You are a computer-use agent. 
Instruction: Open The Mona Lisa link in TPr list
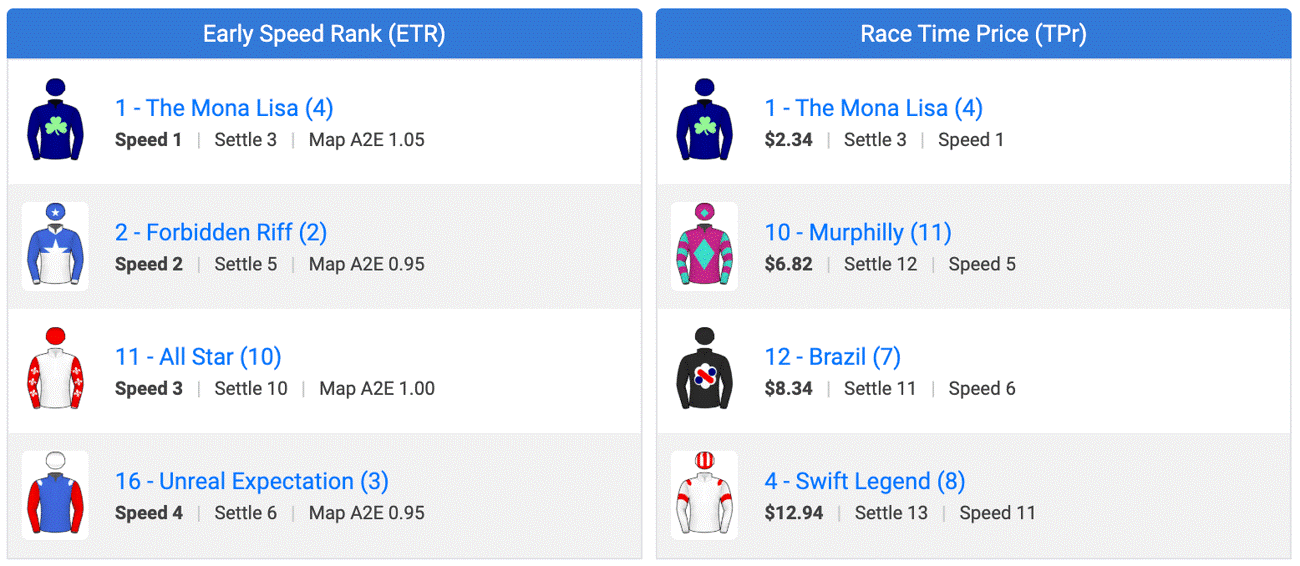(x=874, y=108)
